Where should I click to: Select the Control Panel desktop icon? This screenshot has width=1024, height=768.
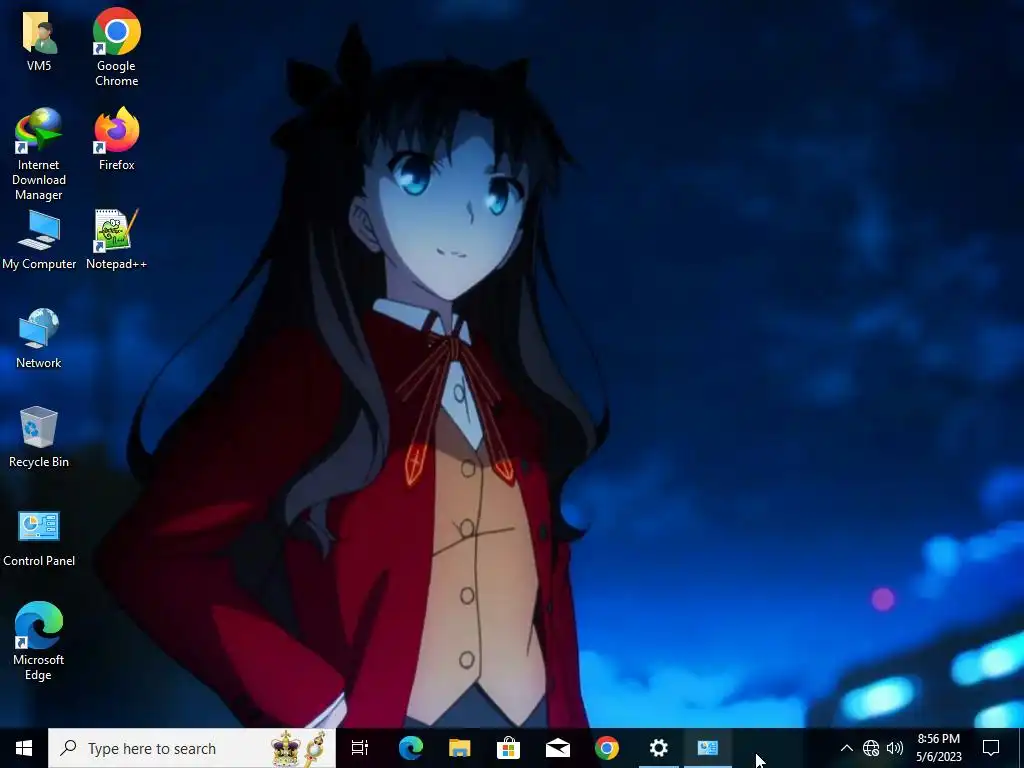(x=39, y=538)
